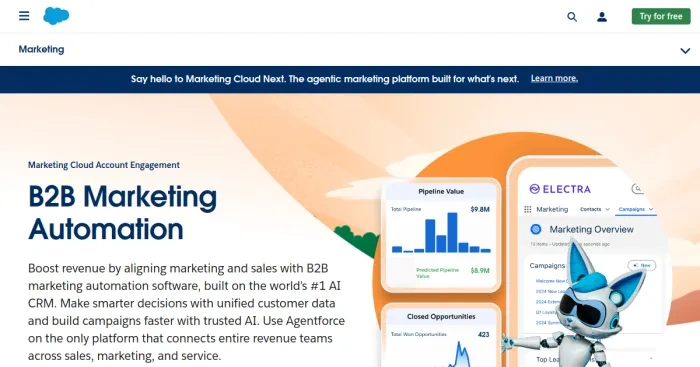Open the site search magnifier
The width and height of the screenshot is (700, 367).
[572, 17]
